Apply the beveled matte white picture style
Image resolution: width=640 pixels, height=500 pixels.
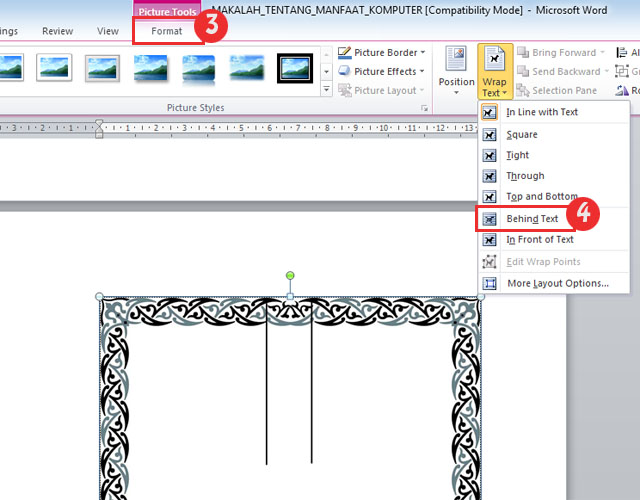click(102, 68)
